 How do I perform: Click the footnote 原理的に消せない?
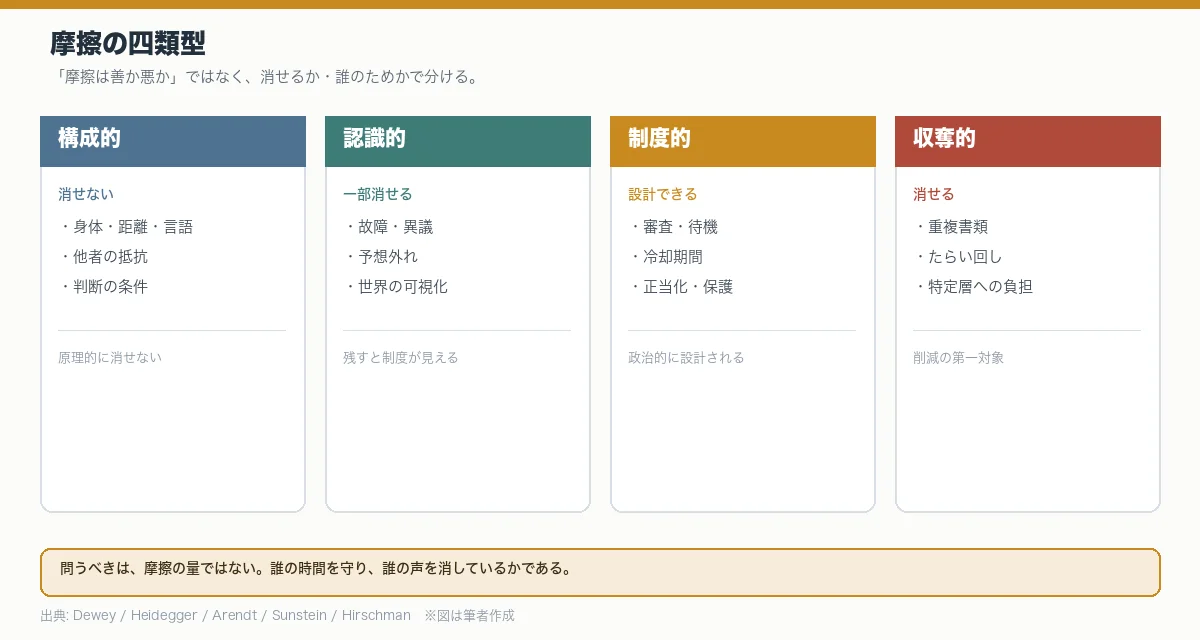(110, 358)
